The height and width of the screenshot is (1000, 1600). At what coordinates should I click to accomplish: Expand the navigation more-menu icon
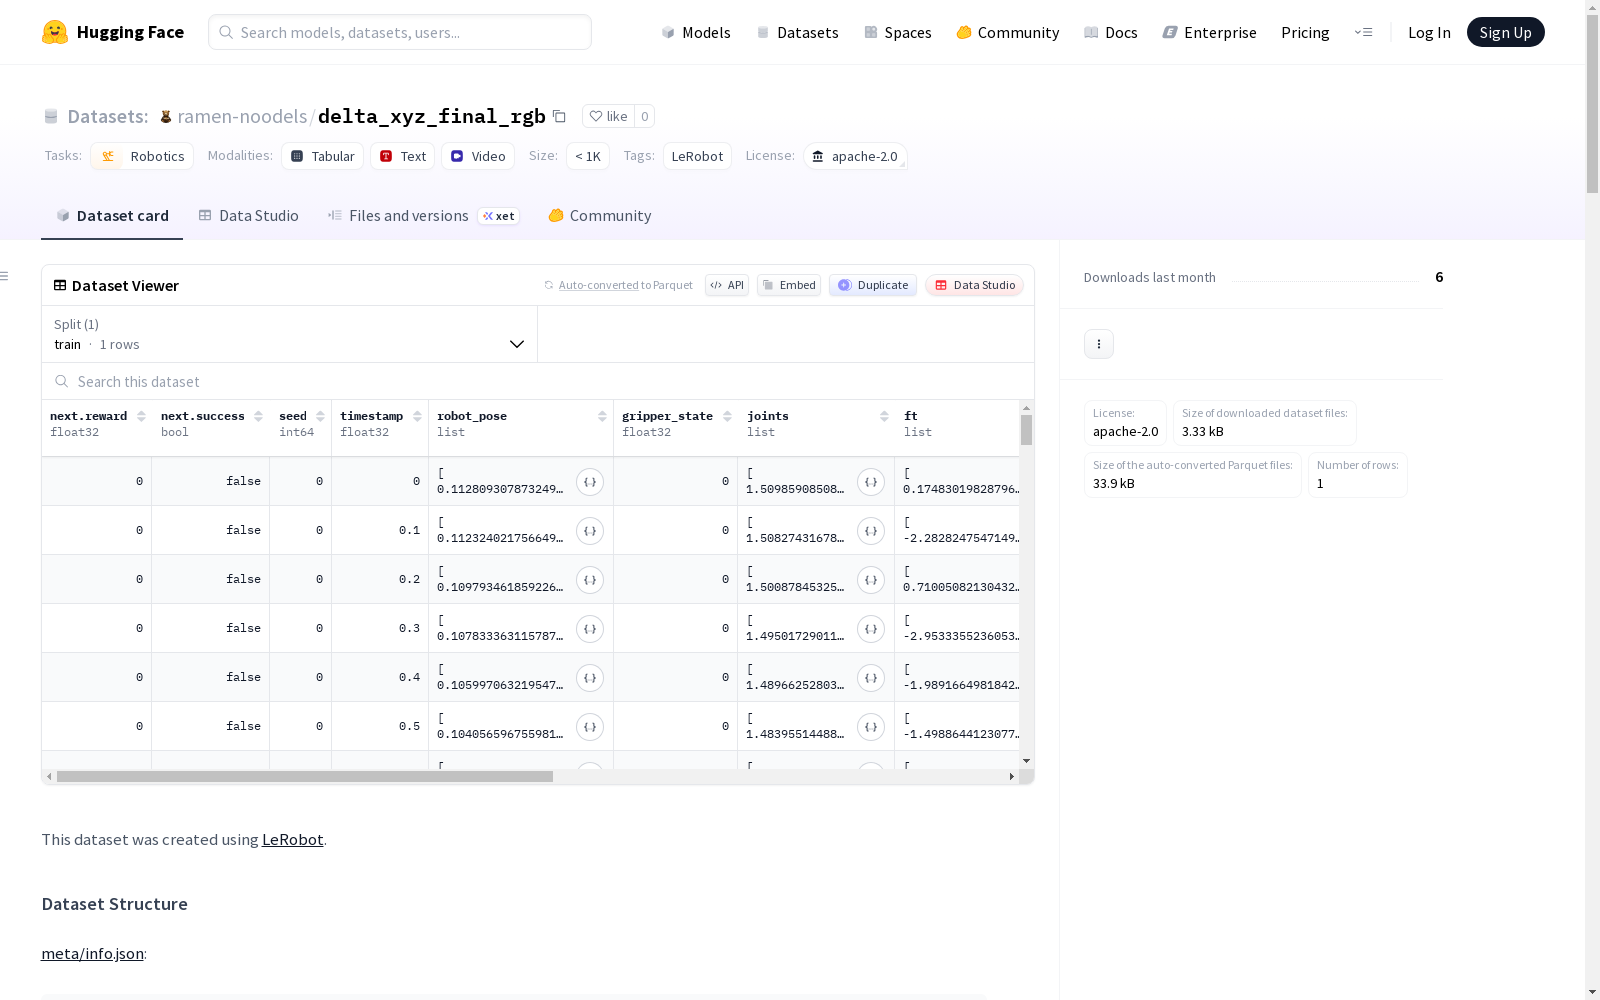[x=1363, y=32]
